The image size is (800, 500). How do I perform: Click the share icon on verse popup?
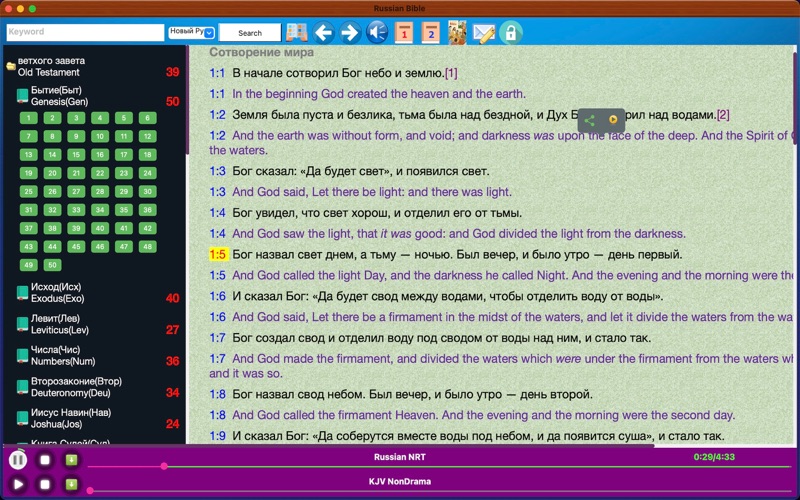(589, 120)
